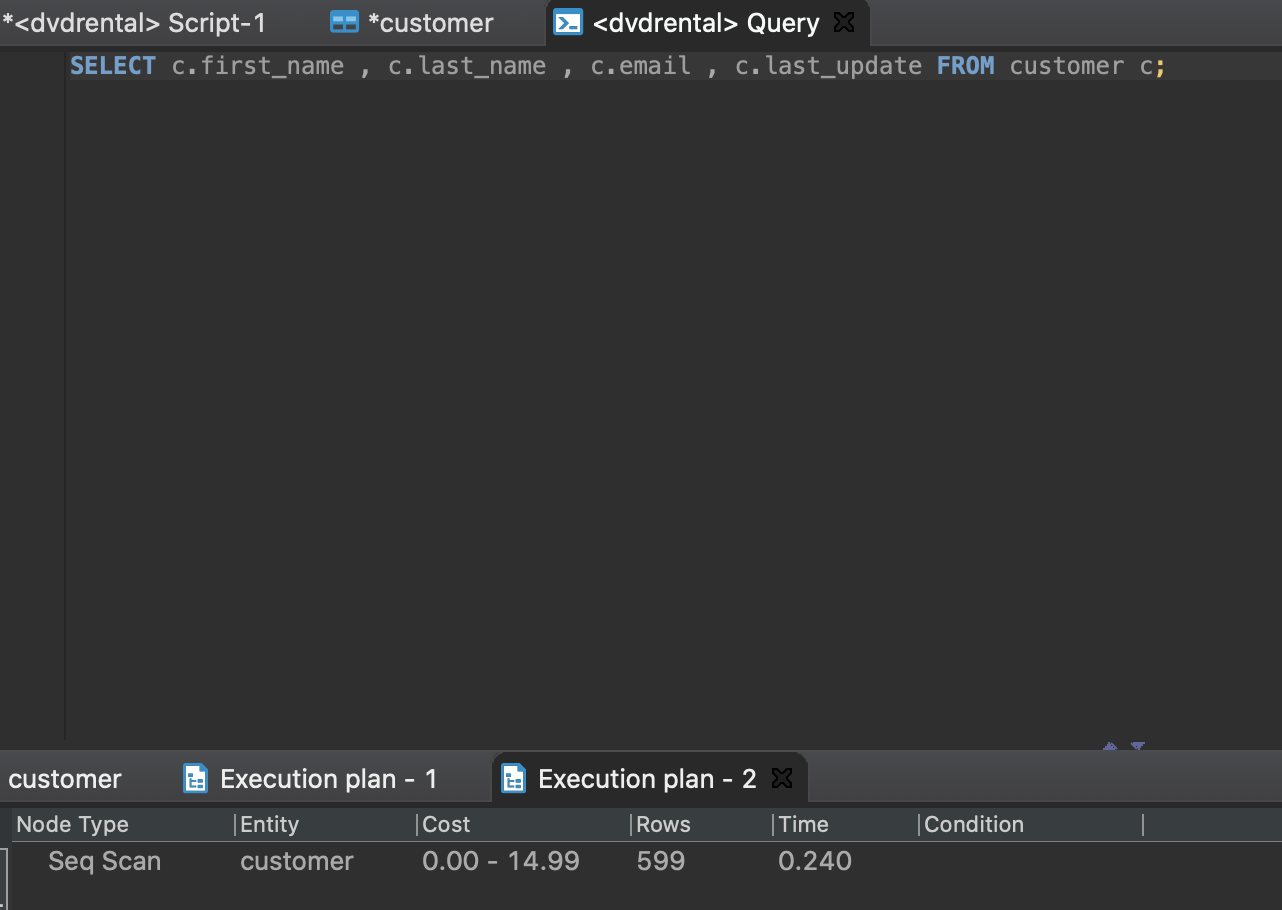Viewport: 1282px width, 910px height.
Task: Select the Seq Scan plan node
Action: pyautogui.click(x=104, y=861)
